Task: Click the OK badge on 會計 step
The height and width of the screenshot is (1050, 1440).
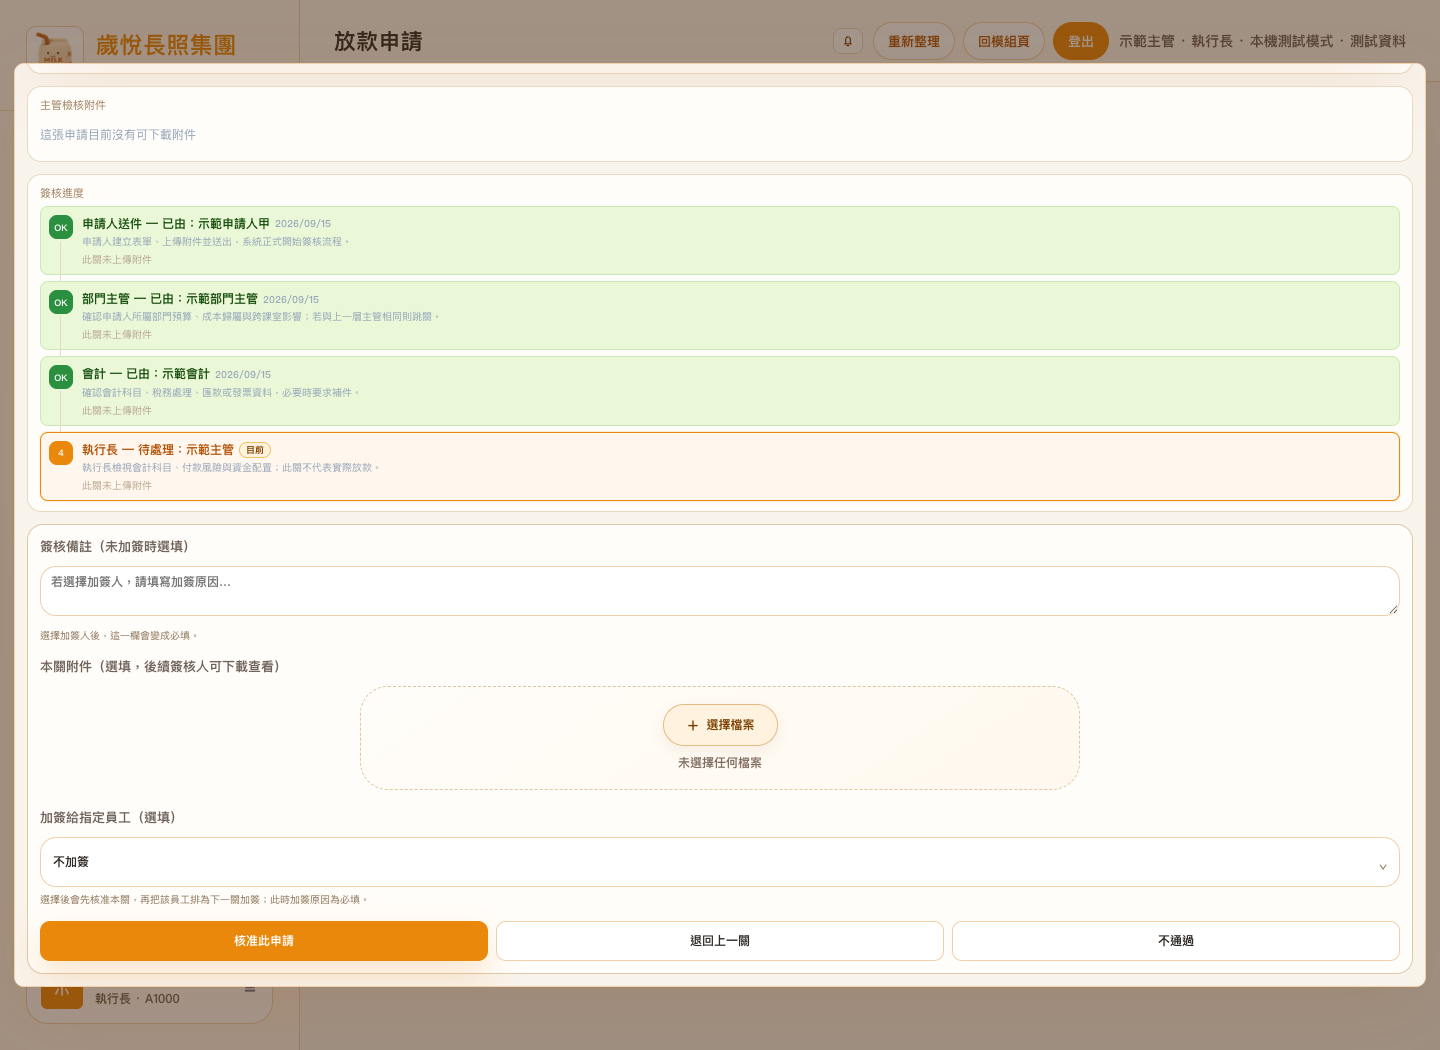Action: coord(61,377)
